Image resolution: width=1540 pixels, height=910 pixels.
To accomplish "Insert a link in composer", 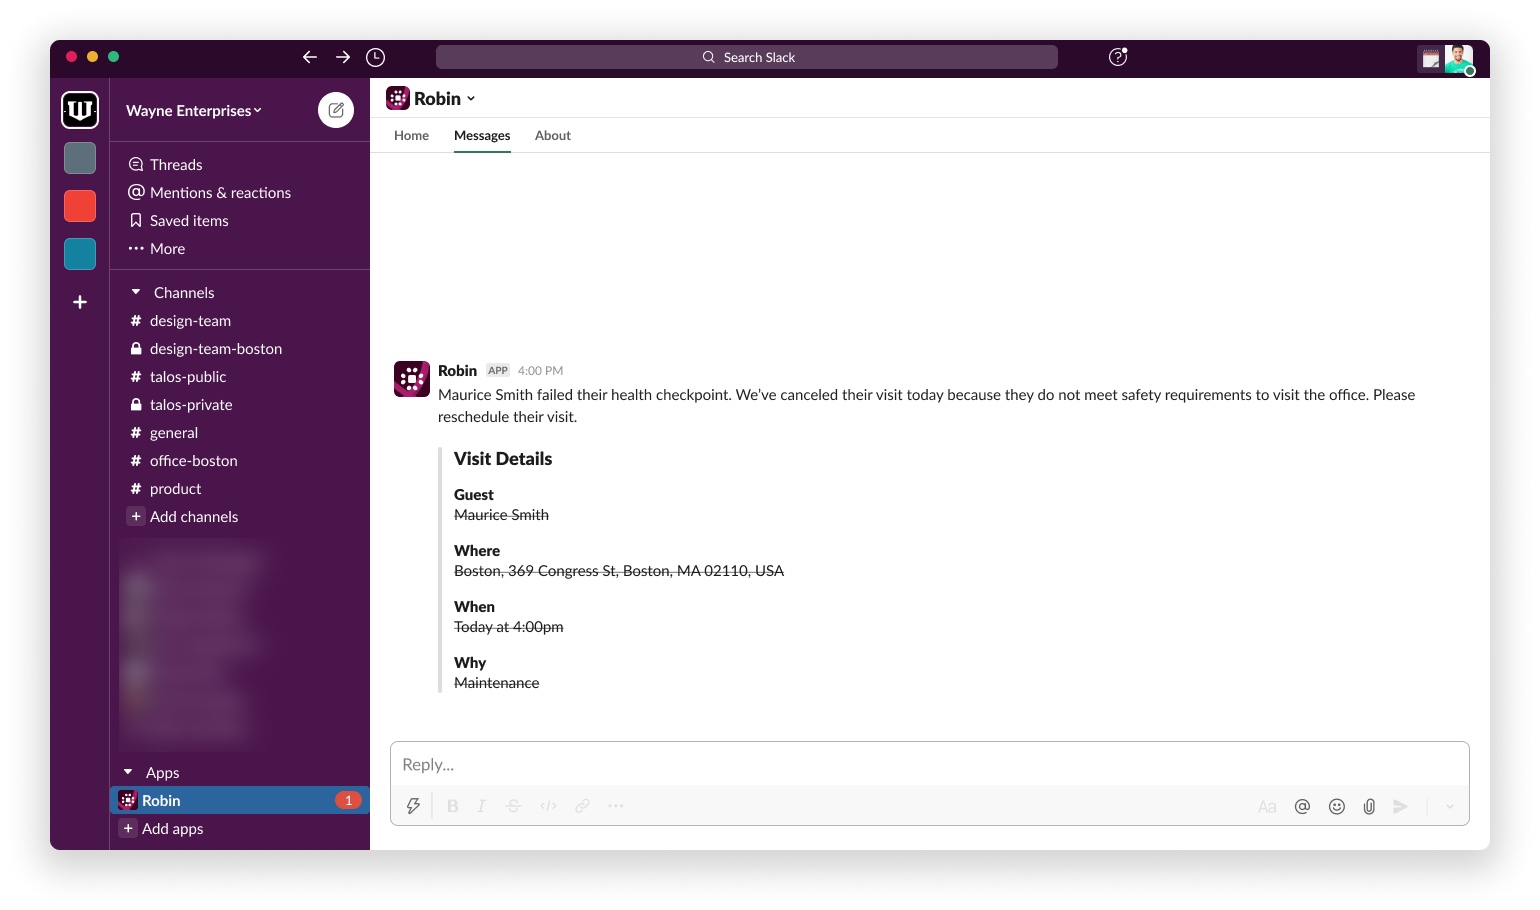I will (x=582, y=806).
